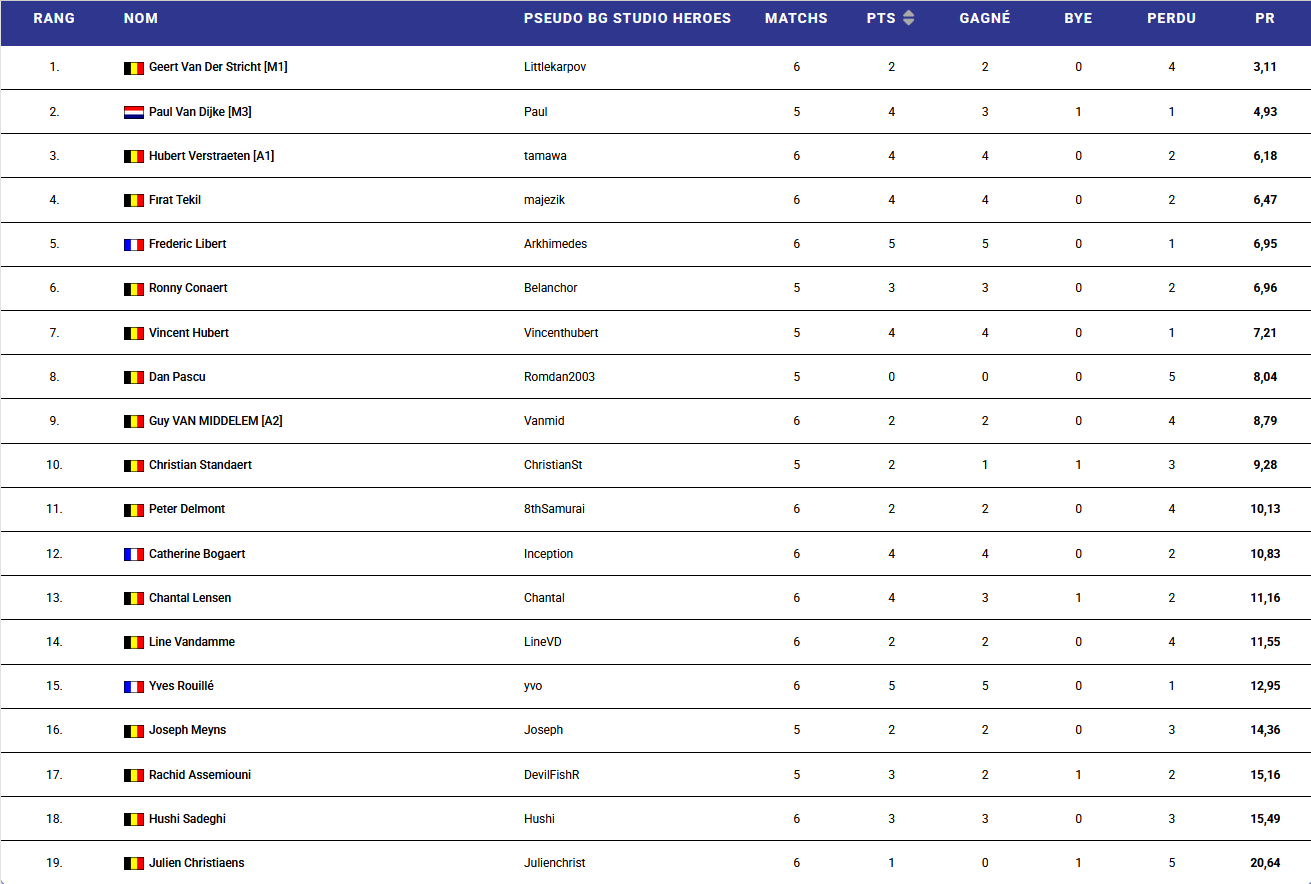This screenshot has height=884, width=1311.
Task: Click Belgian flag next to Dan Pascu
Action: point(134,378)
